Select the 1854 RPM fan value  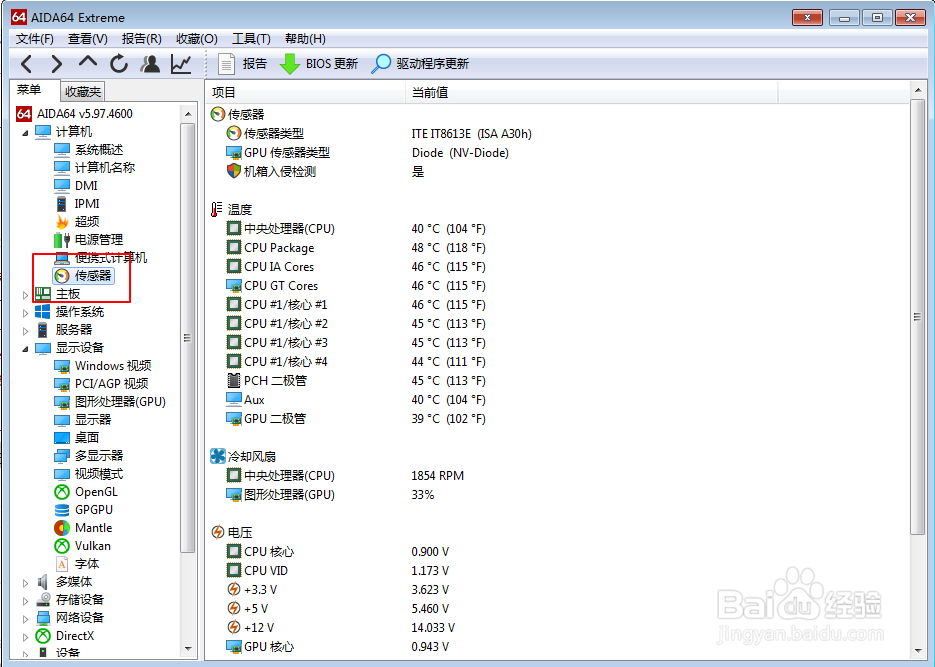coord(438,476)
